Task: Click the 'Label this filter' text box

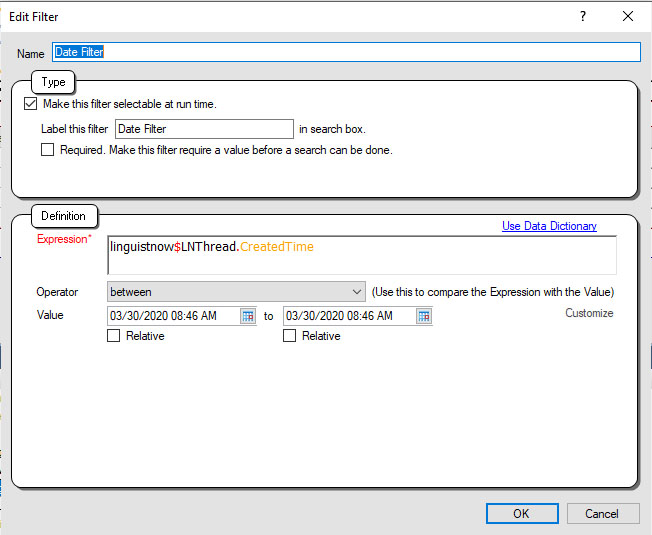Action: (203, 129)
